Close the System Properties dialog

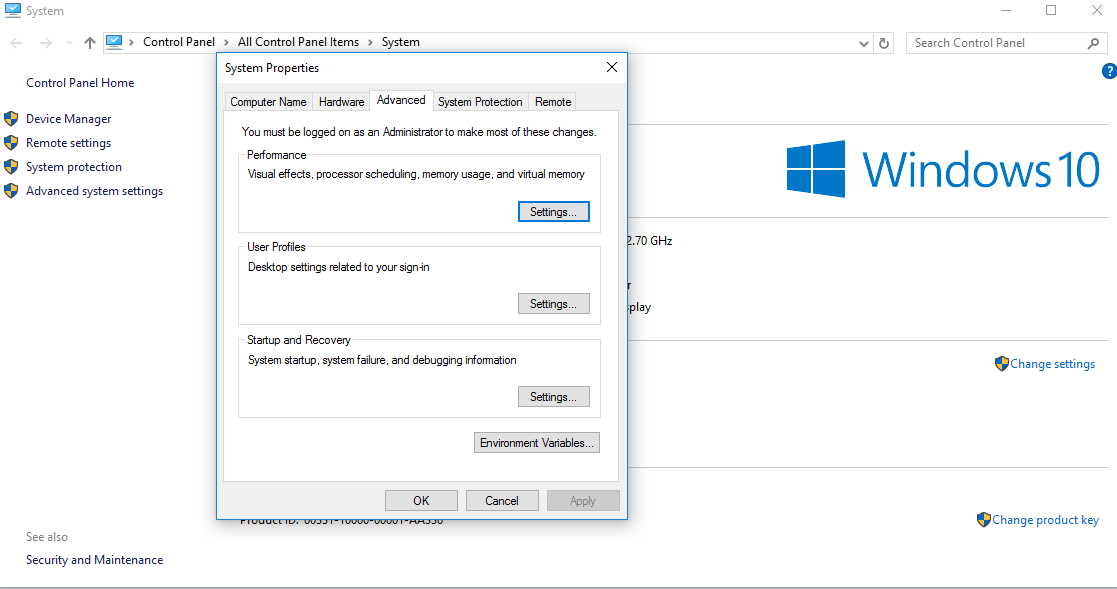pos(611,67)
